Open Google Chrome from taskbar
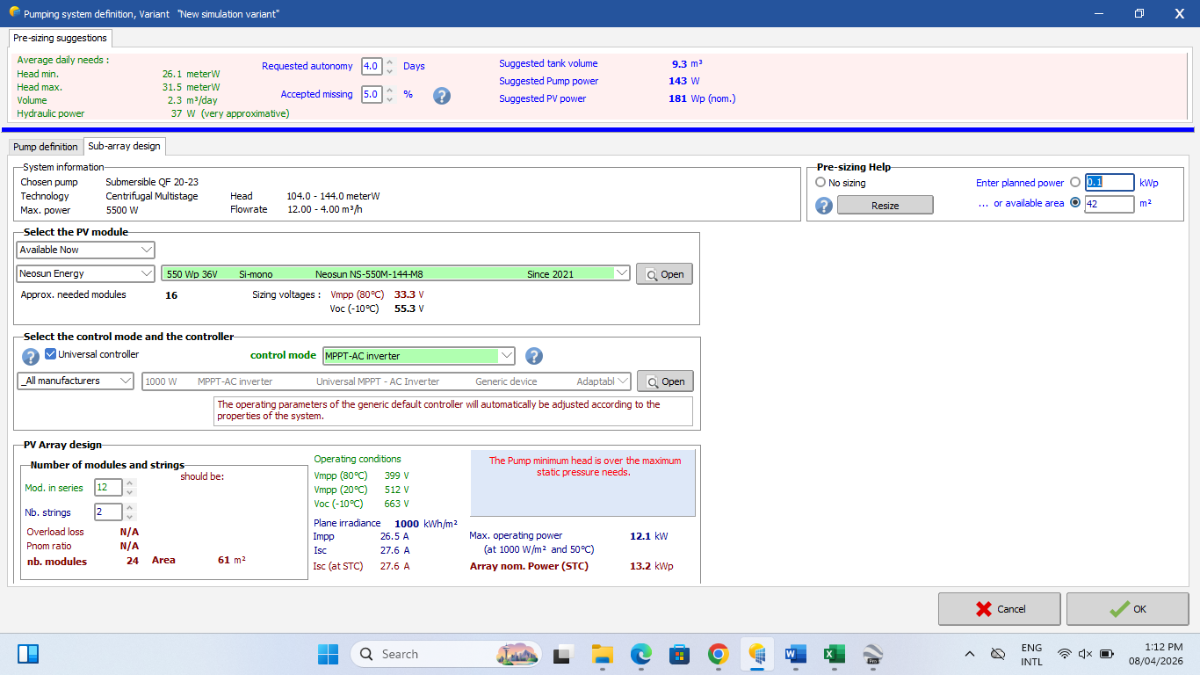Screen dimensions: 1200x675 click(x=718, y=654)
